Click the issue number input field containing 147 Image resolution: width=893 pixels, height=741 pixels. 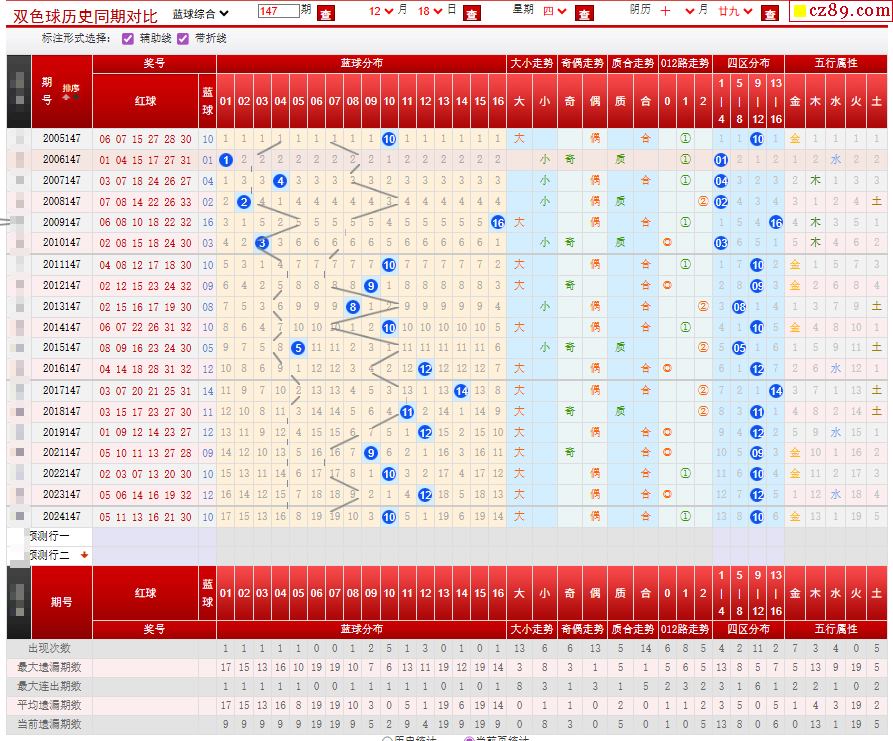click(278, 11)
